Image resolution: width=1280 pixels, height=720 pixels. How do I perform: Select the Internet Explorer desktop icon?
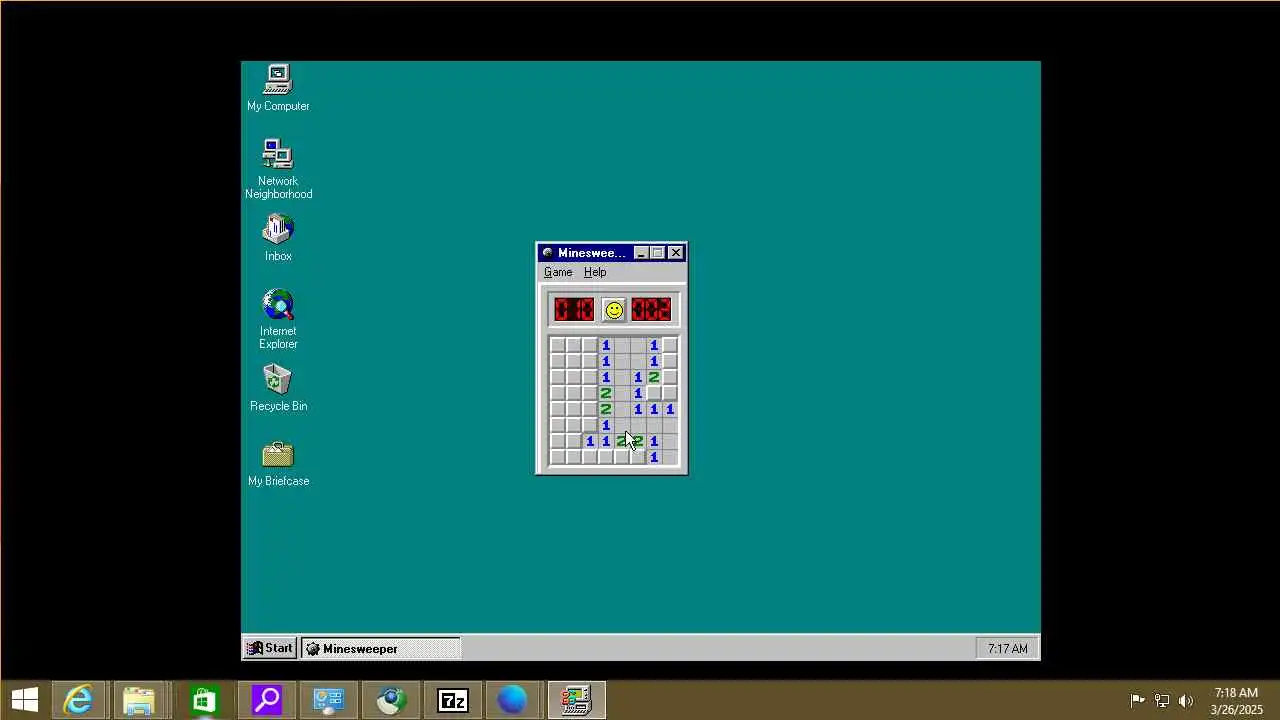(278, 319)
